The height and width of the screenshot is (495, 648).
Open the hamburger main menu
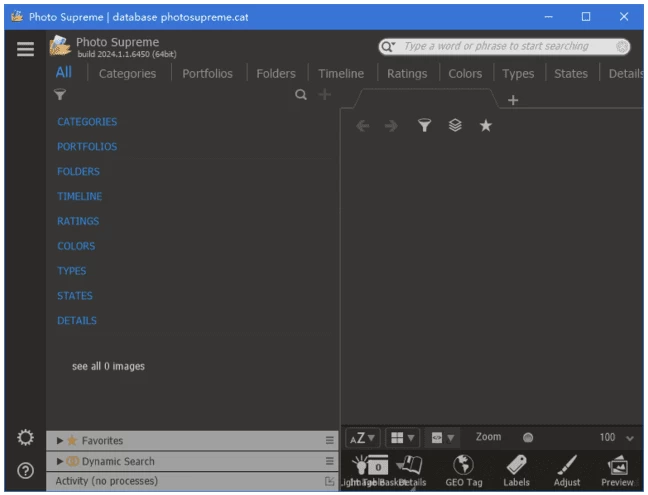(26, 49)
